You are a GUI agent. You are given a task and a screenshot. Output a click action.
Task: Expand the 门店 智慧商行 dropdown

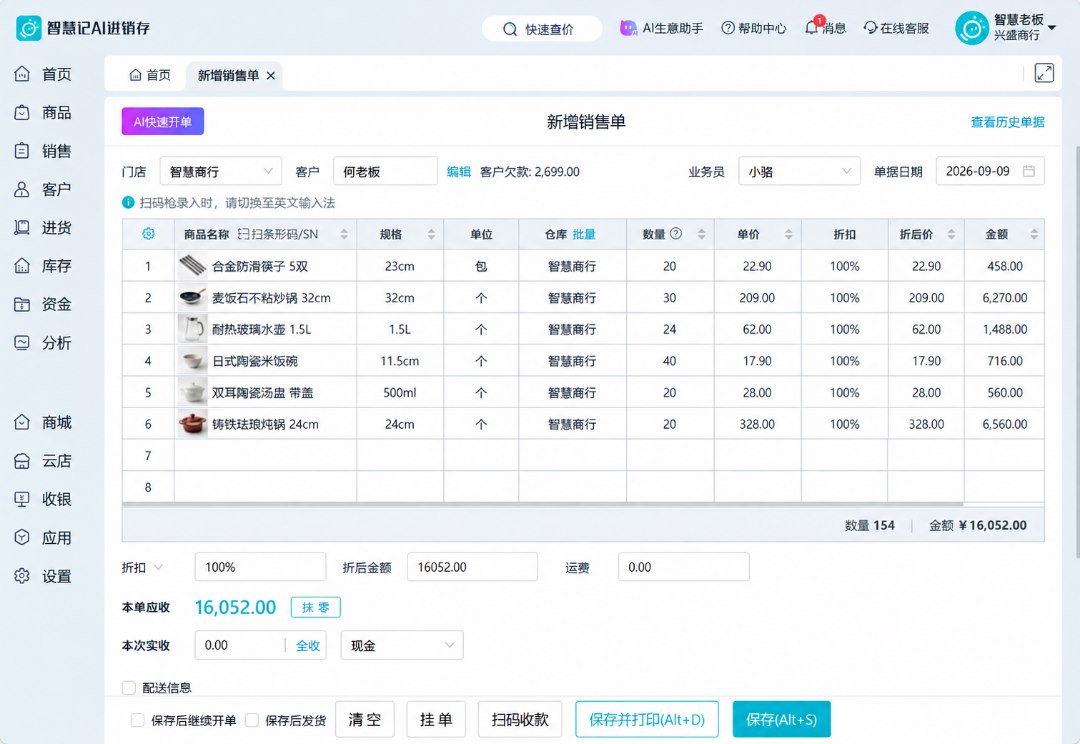[220, 172]
